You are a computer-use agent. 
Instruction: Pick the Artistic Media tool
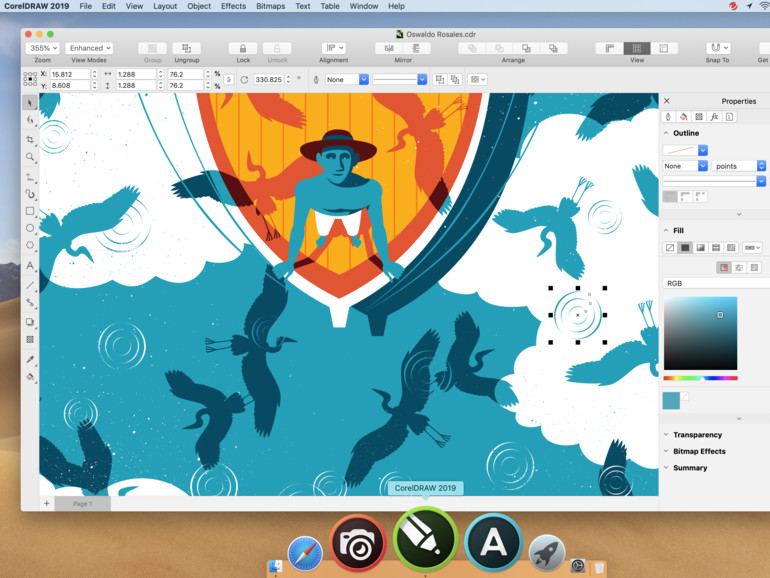tap(30, 194)
